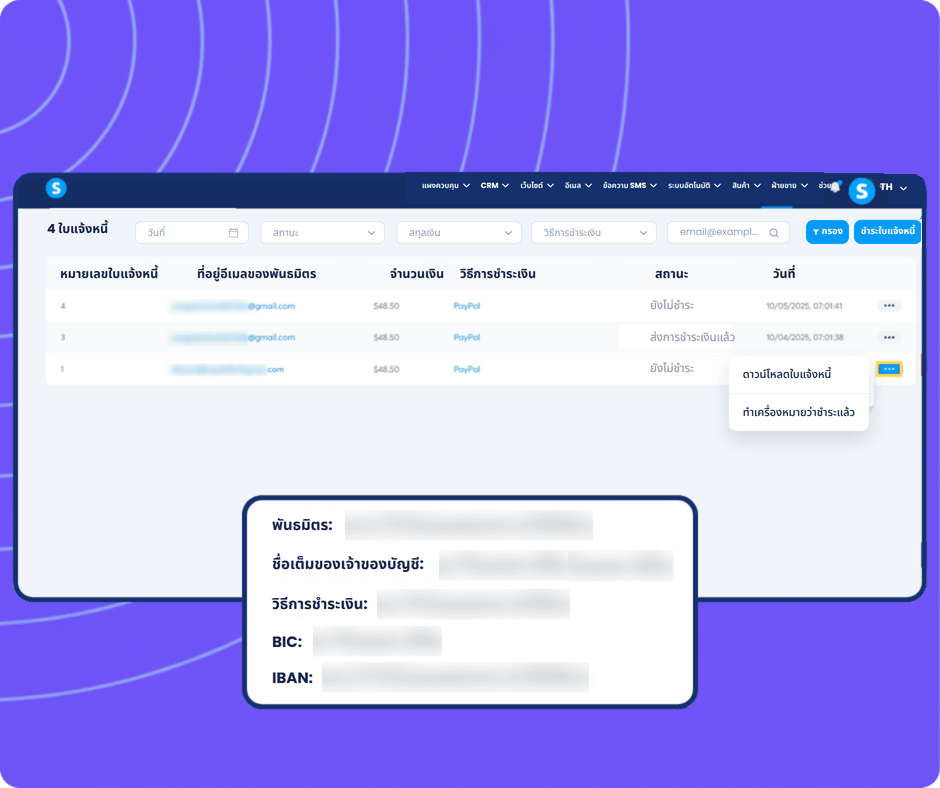
Task: Click the ยังไม่ชำระ status in invoice 1 row
Action: click(672, 368)
